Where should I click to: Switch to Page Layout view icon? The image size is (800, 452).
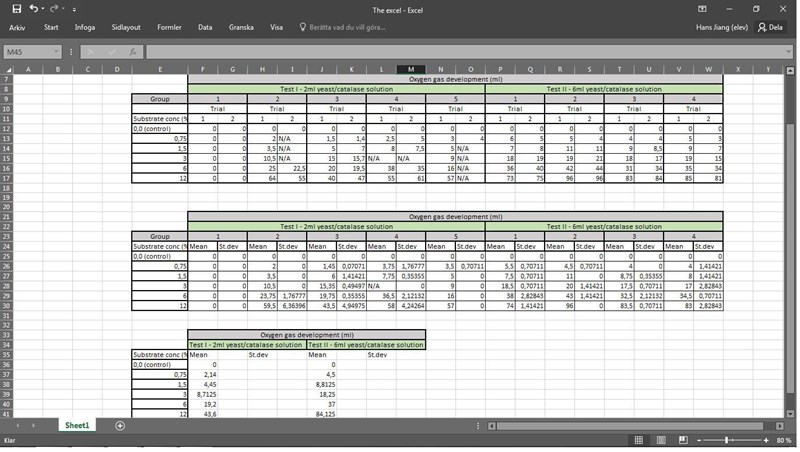click(659, 440)
